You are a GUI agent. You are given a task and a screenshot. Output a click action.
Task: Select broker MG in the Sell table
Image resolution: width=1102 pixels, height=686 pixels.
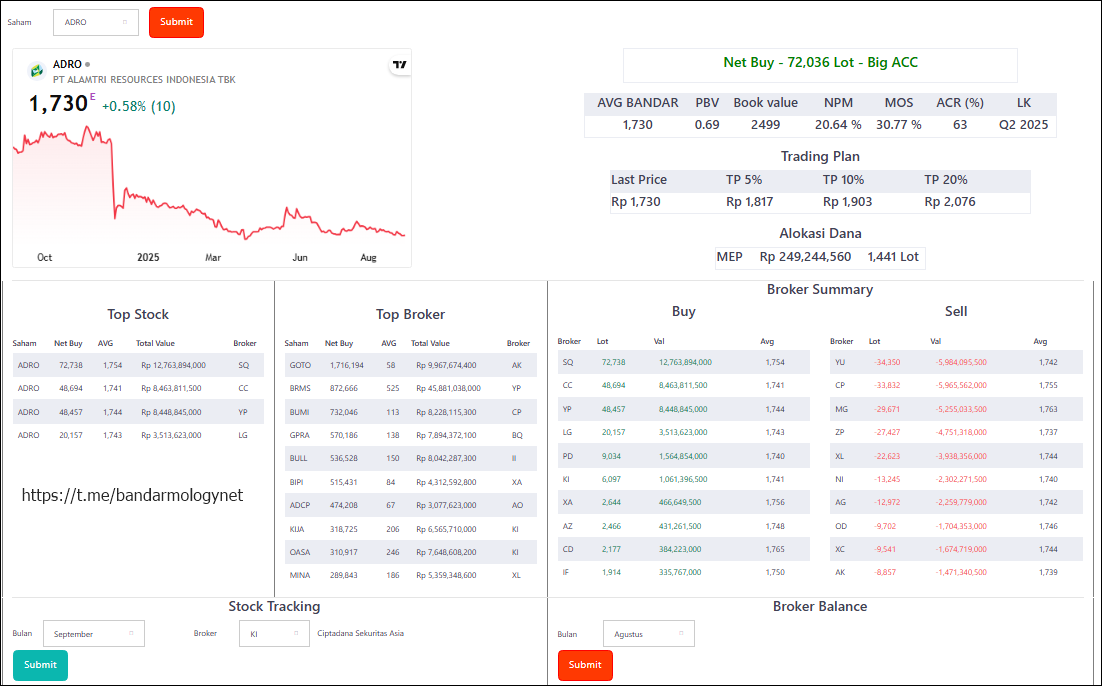841,409
